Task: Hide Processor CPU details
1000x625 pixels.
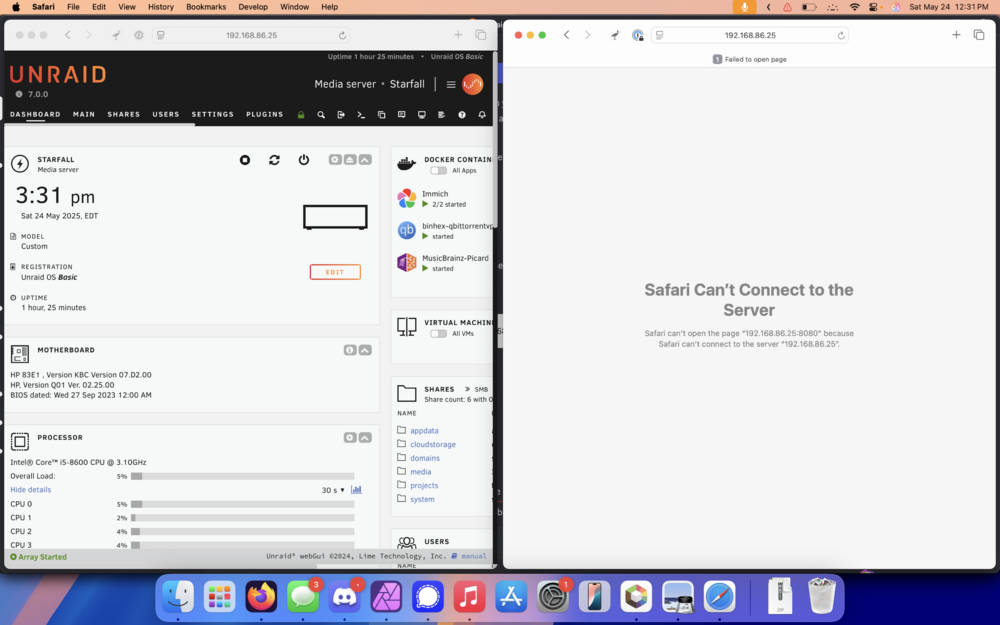Action: (31, 490)
